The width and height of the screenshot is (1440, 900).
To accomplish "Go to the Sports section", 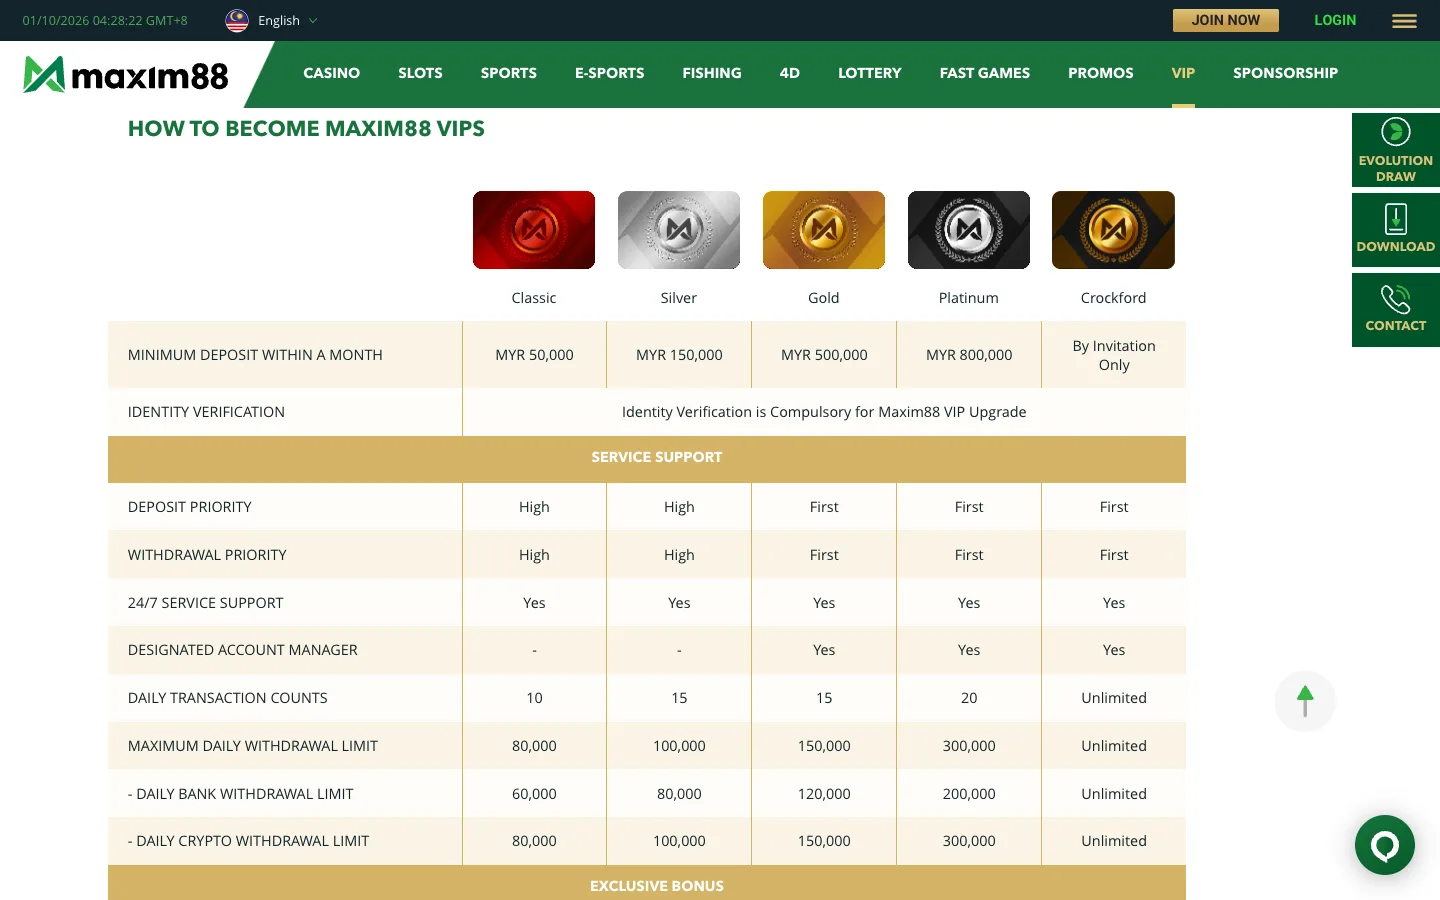I will pos(509,73).
